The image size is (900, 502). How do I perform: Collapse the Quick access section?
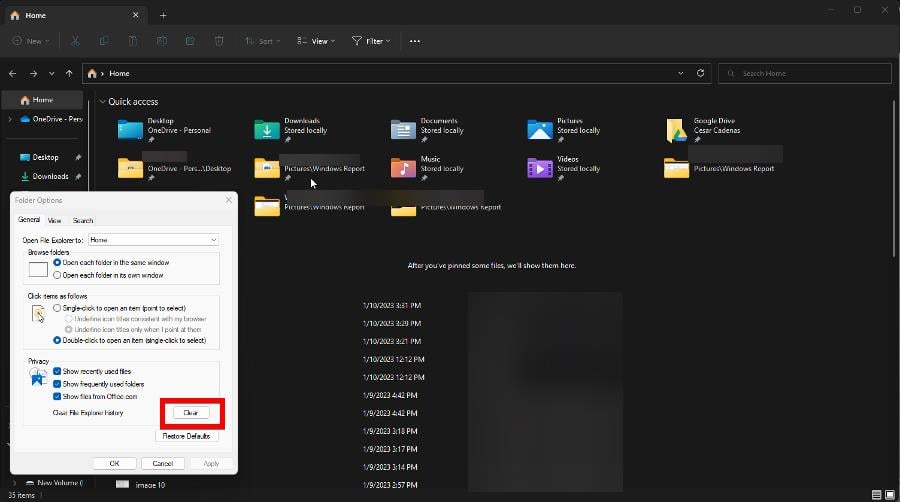pos(103,102)
